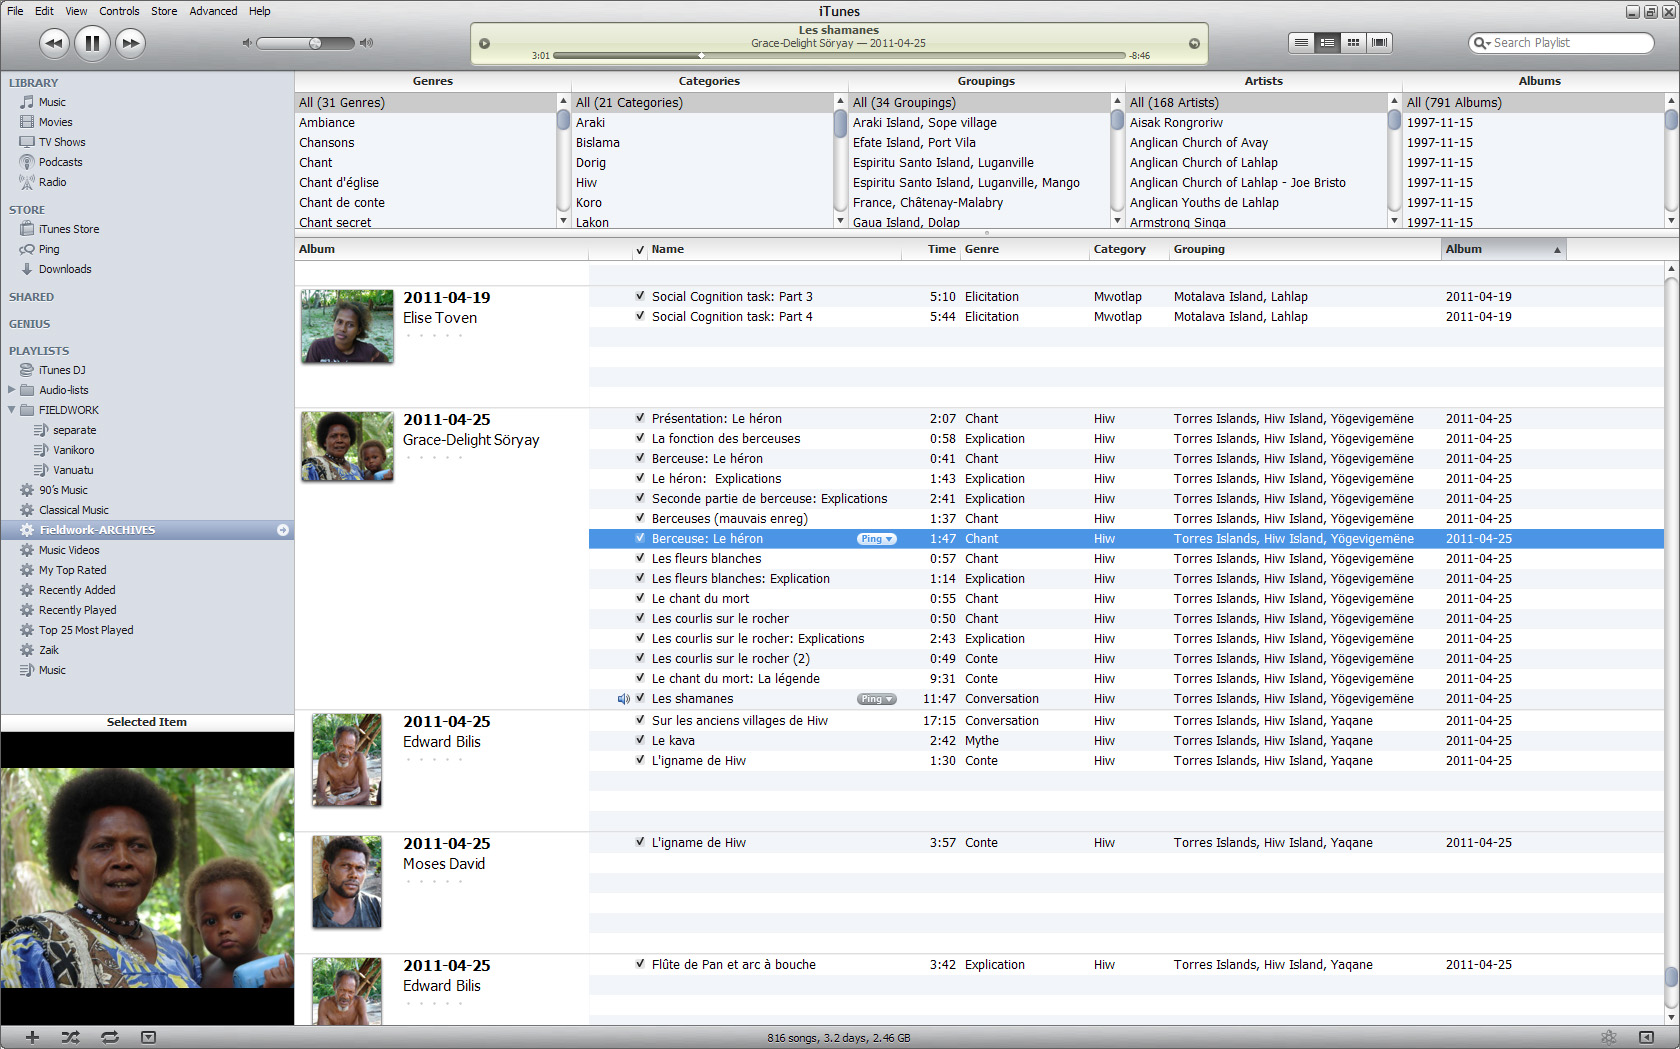Toggle repeat mode in bottom bar
The image size is (1680, 1049).
[109, 1037]
